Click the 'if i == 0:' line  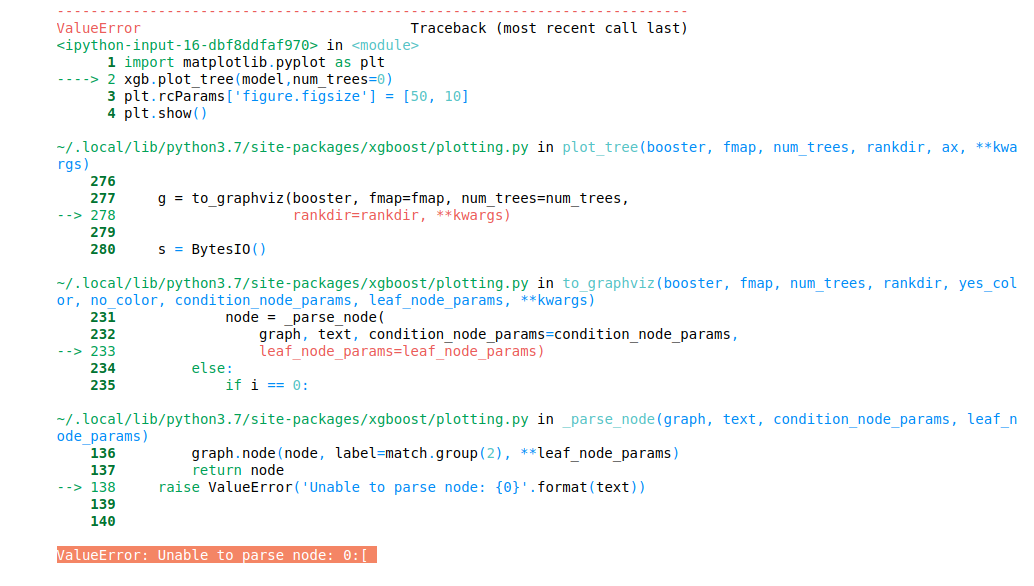click(x=267, y=385)
